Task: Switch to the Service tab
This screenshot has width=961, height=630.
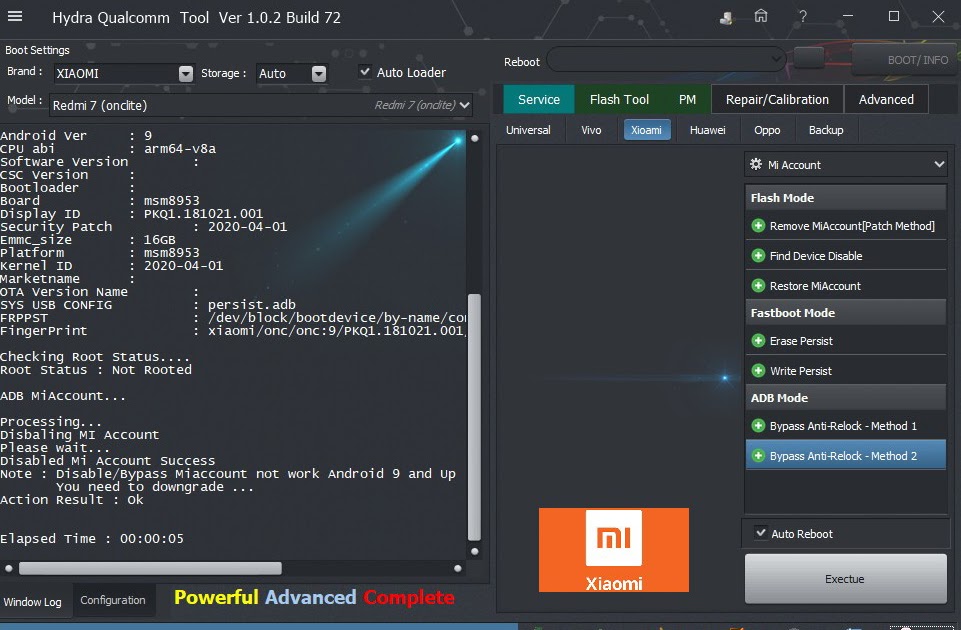Action: (539, 99)
